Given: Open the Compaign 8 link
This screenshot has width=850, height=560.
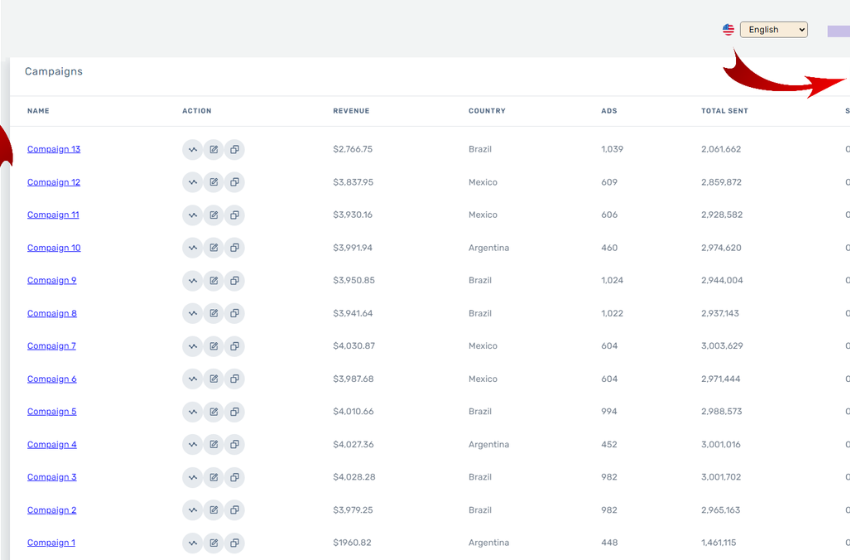Looking at the screenshot, I should (x=51, y=313).
